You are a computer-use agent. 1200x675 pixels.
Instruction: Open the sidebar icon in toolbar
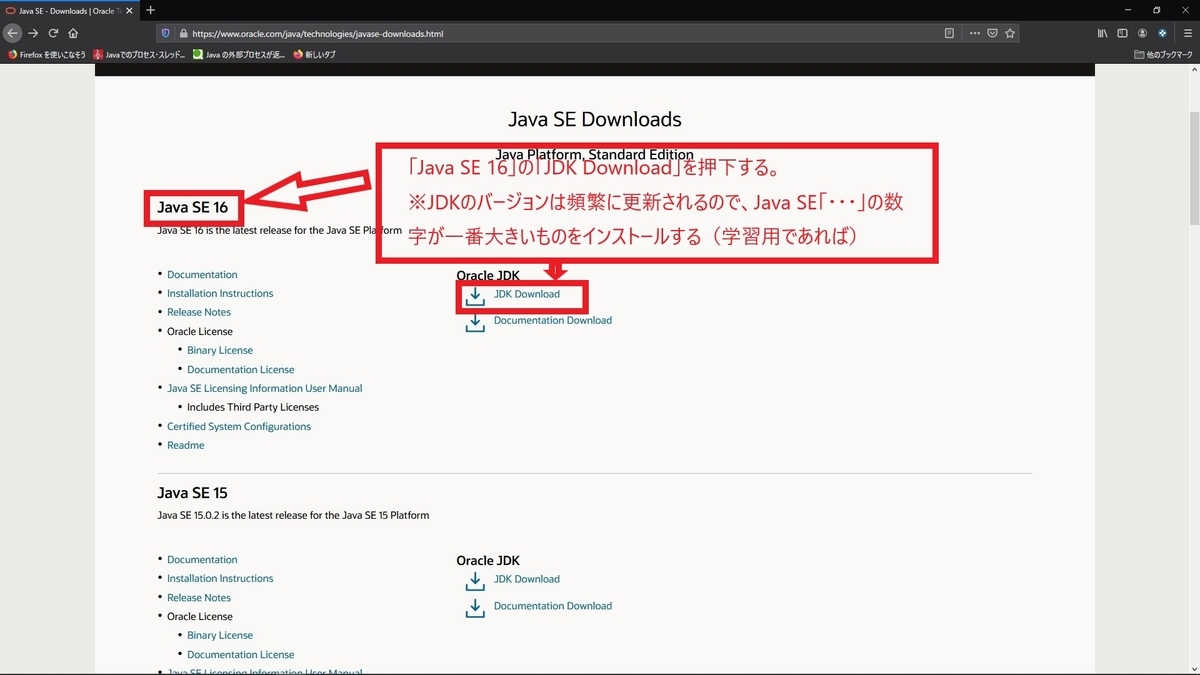[1122, 32]
